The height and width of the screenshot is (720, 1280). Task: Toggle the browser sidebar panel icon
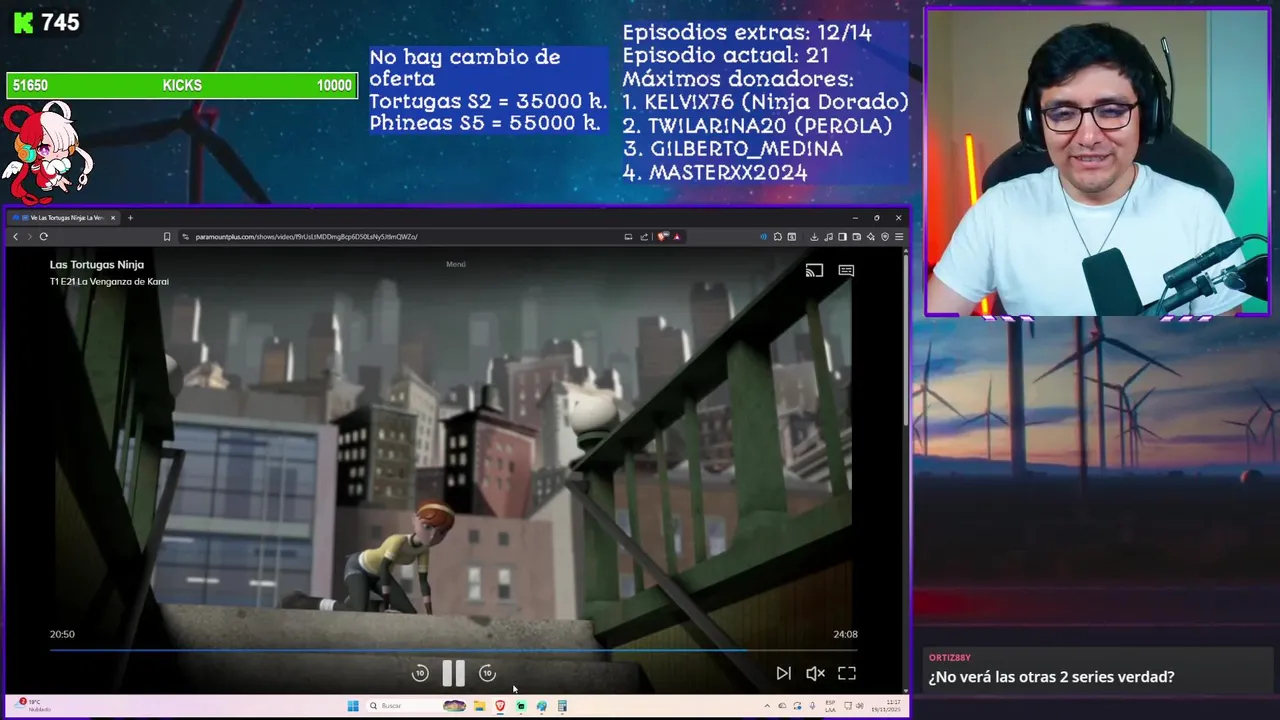coord(842,237)
